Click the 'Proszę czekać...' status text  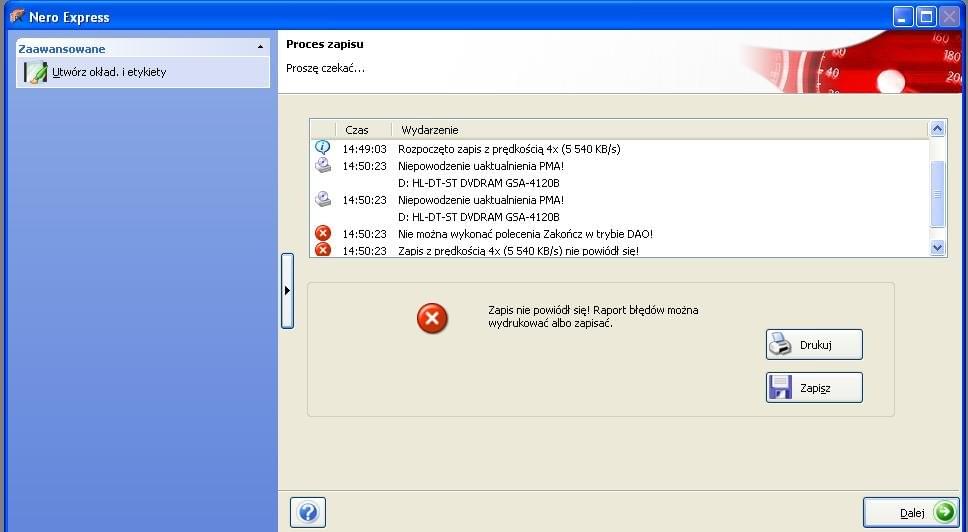click(325, 69)
